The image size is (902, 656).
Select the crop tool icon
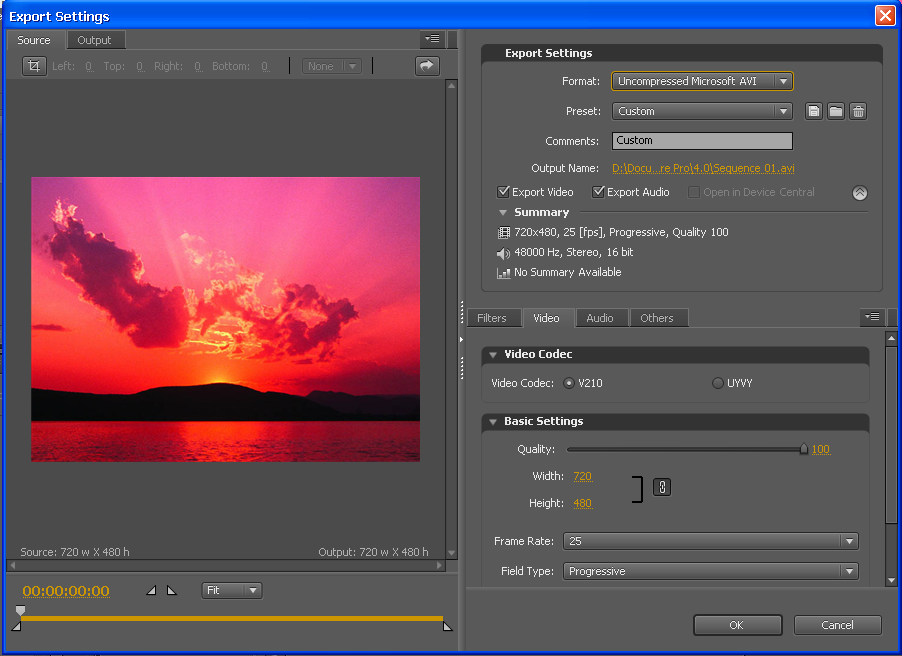(x=34, y=66)
